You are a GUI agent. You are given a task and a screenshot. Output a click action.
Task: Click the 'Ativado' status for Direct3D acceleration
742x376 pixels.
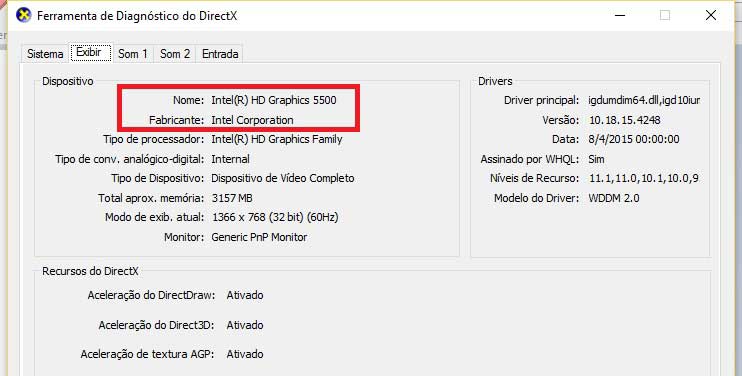[245, 325]
